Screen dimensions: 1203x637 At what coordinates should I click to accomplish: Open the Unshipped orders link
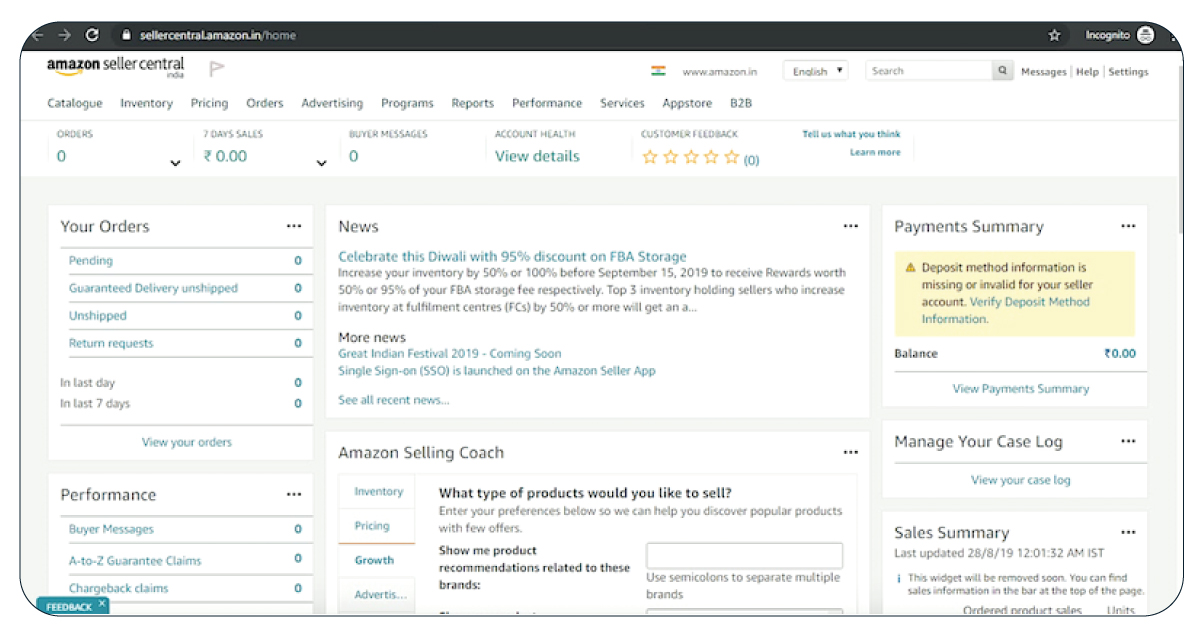[x=98, y=316]
